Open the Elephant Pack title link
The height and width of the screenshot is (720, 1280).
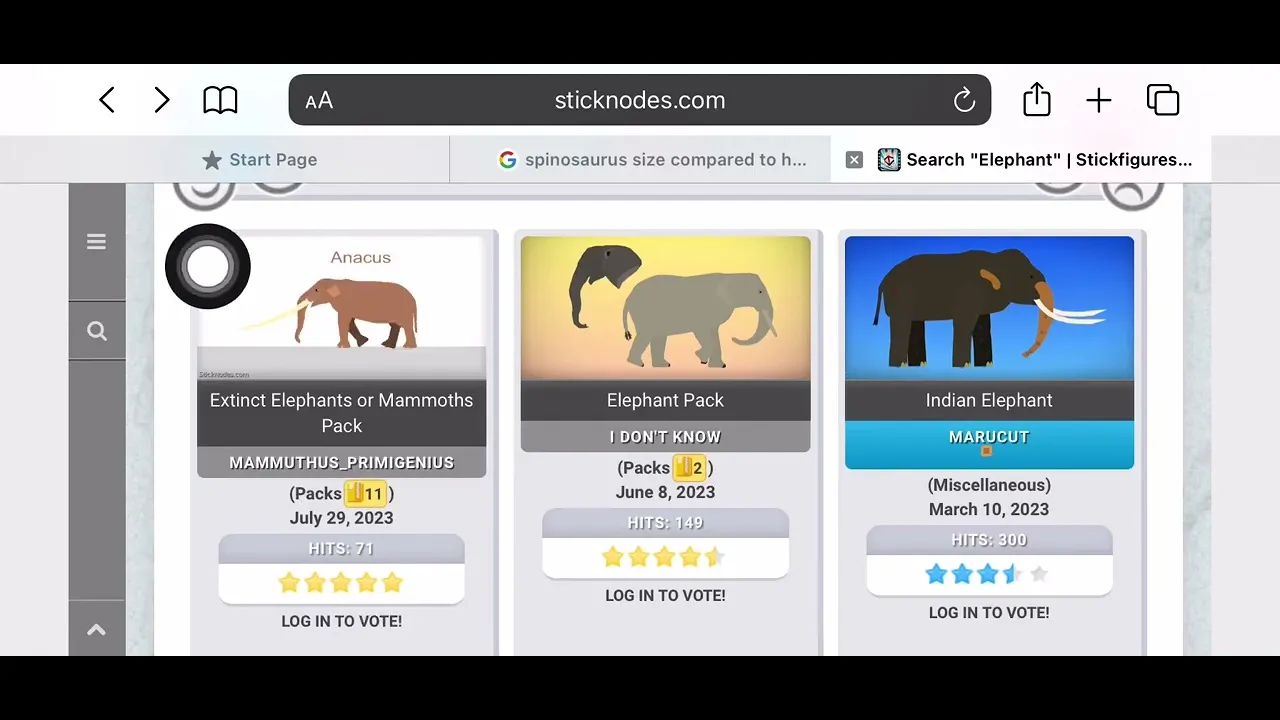tap(666, 400)
